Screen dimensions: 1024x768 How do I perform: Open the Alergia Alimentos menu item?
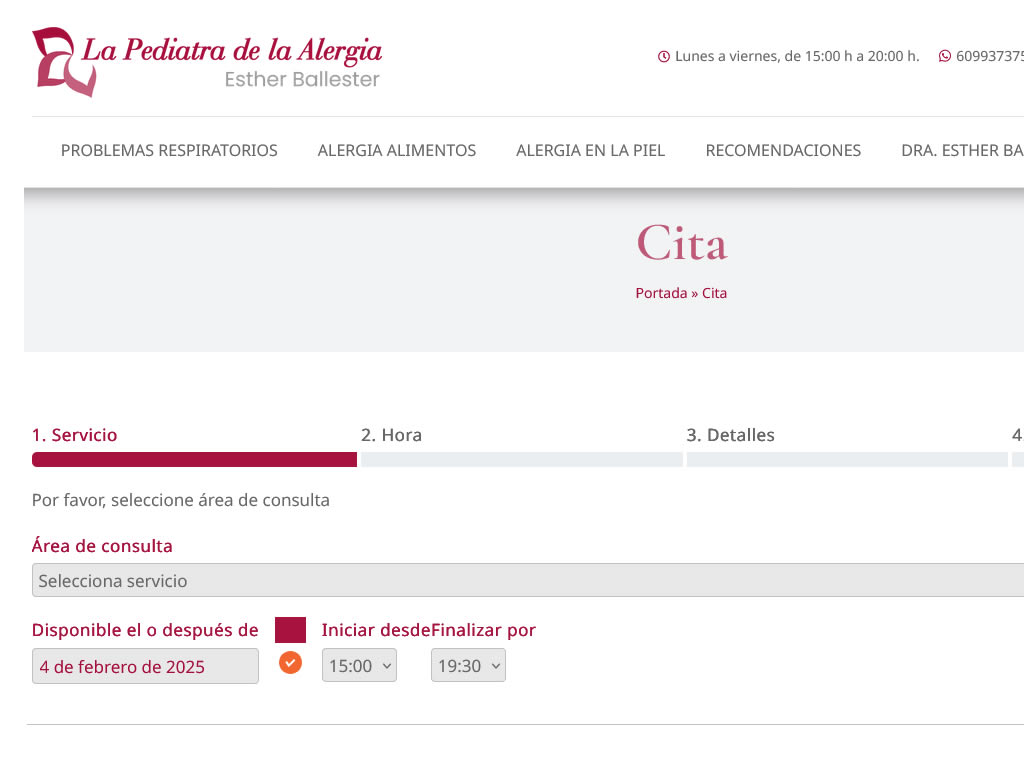(x=397, y=151)
